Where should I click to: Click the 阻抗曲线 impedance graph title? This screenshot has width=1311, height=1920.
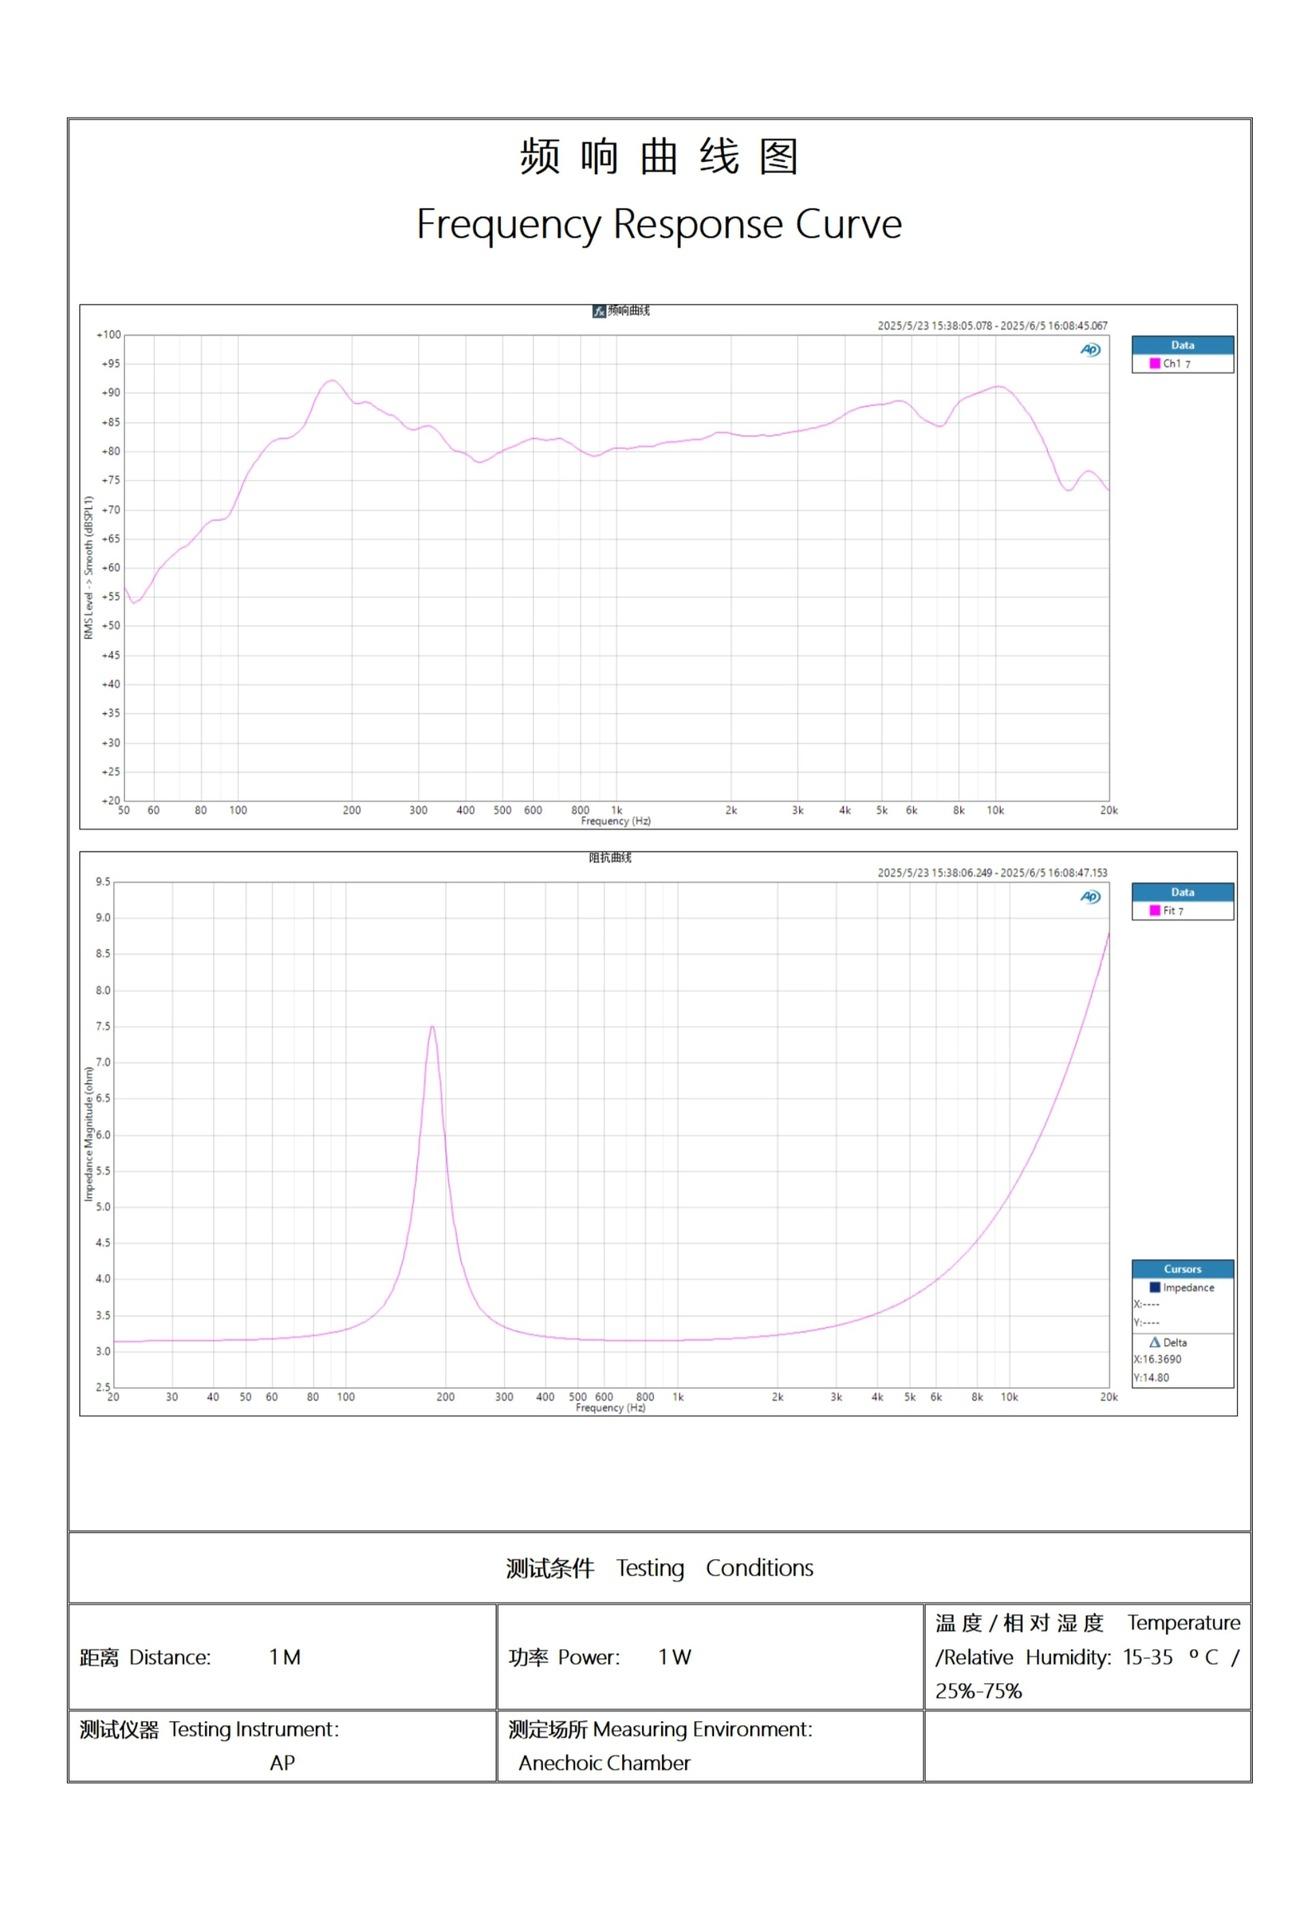610,858
